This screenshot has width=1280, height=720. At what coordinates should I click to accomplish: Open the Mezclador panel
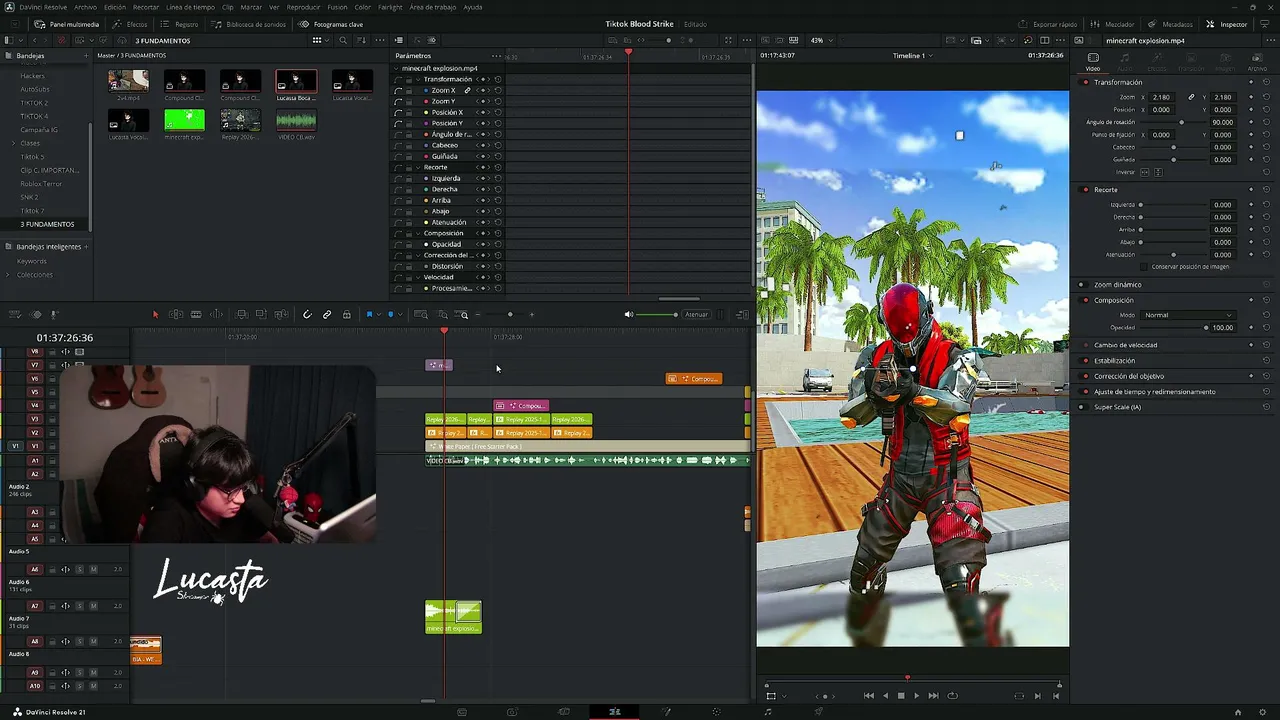pyautogui.click(x=1112, y=24)
